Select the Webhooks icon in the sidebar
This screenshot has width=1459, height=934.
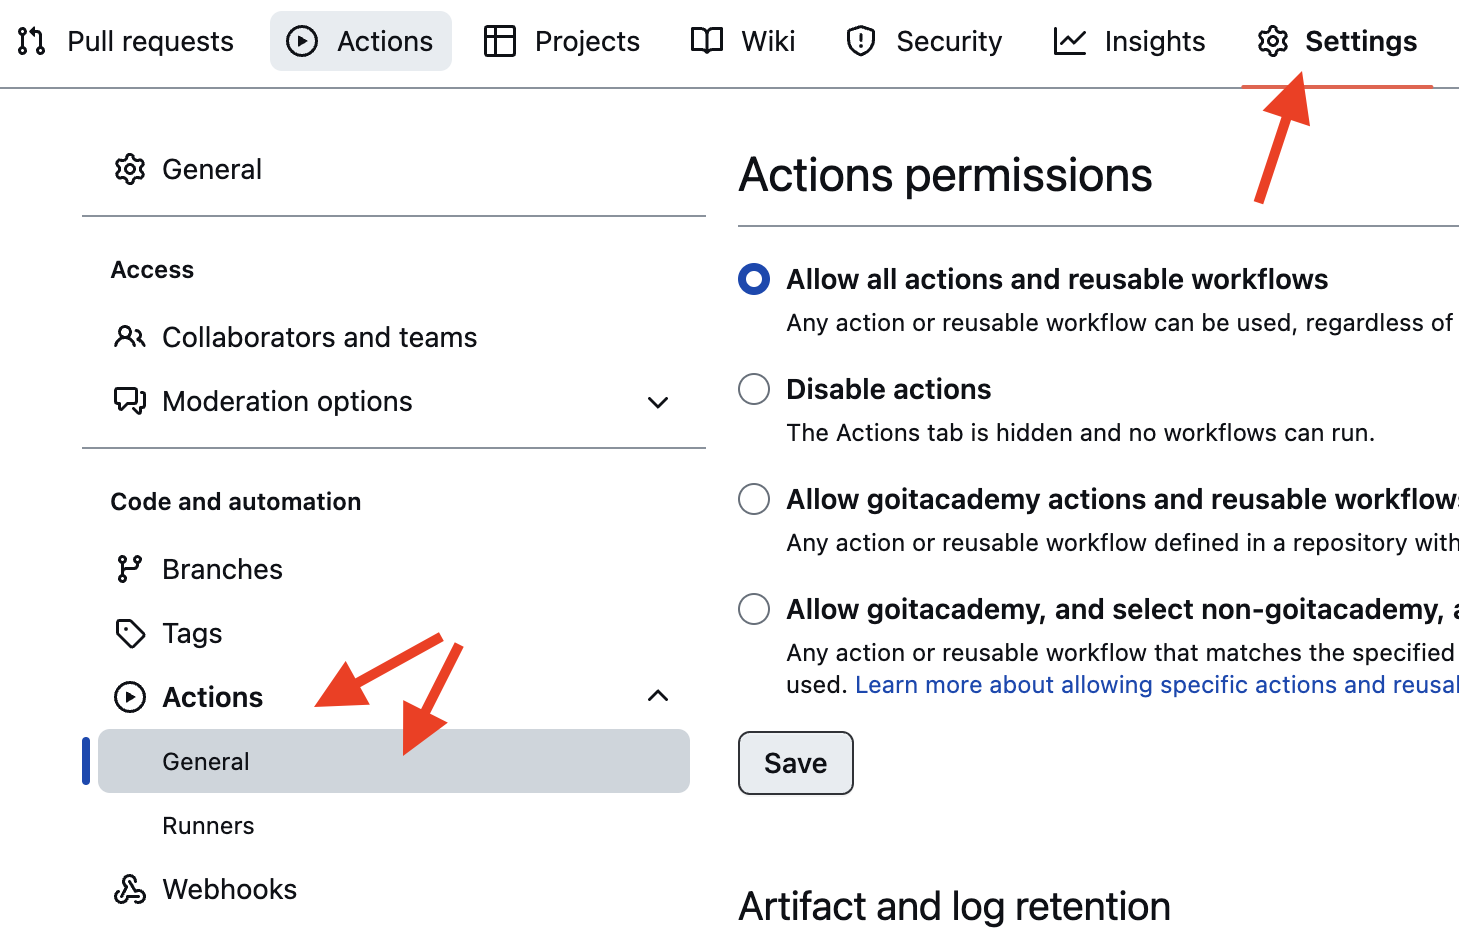(130, 889)
